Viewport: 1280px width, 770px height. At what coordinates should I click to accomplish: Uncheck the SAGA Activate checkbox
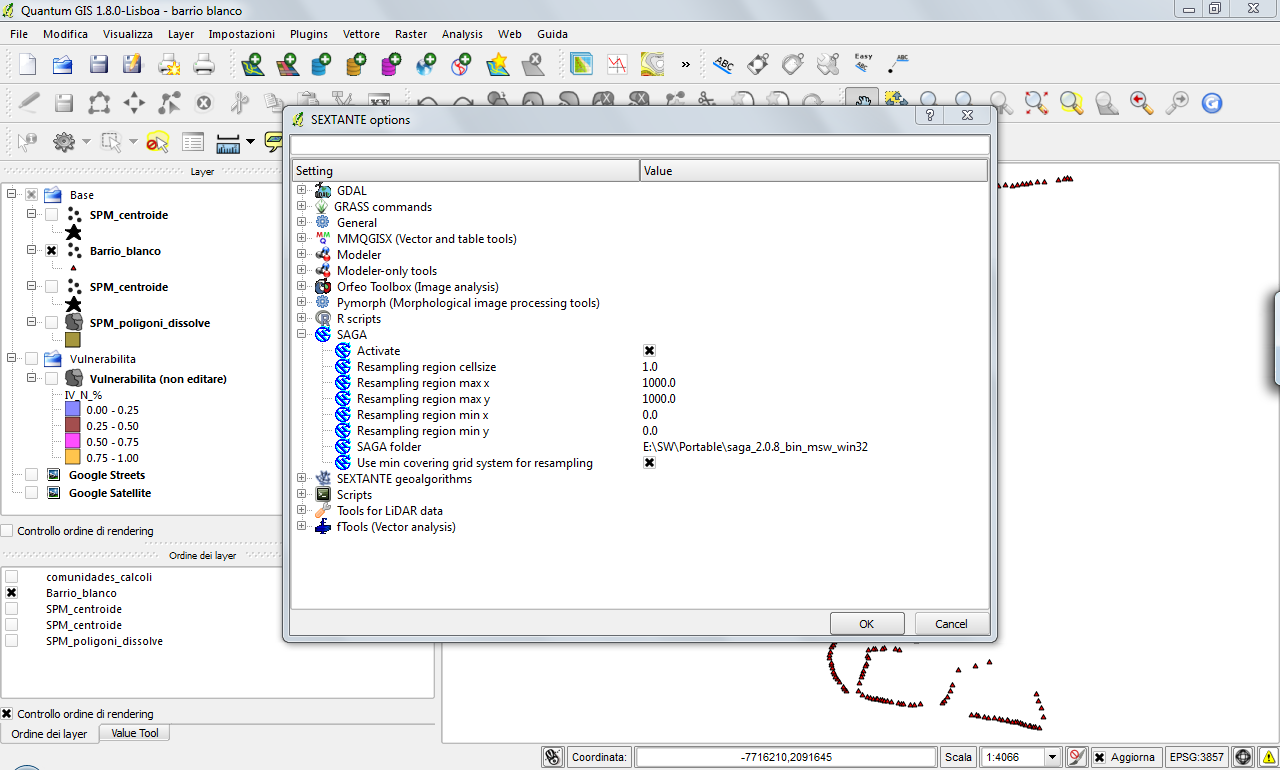649,351
